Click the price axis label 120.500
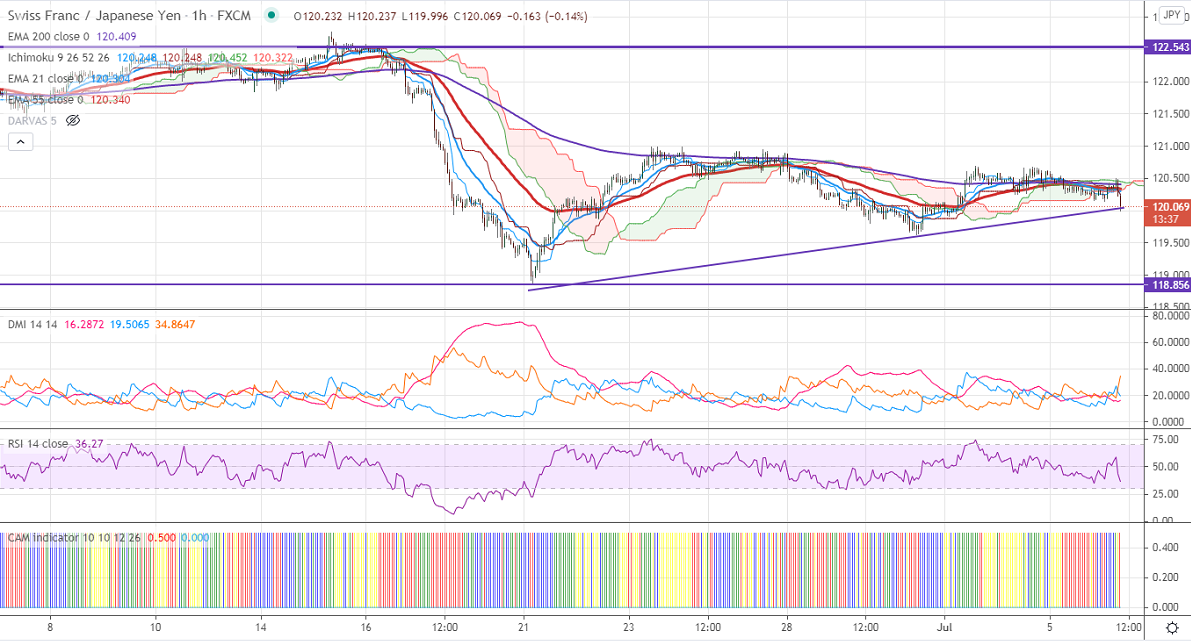 (x=1170, y=179)
